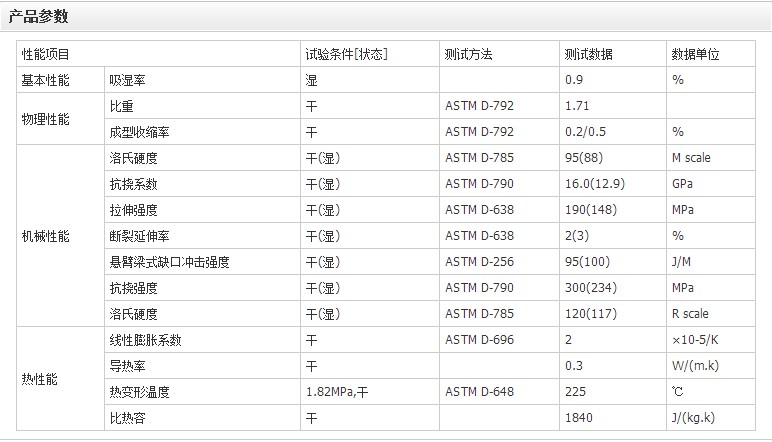Click the 吸湿率 property cell

click(127, 80)
